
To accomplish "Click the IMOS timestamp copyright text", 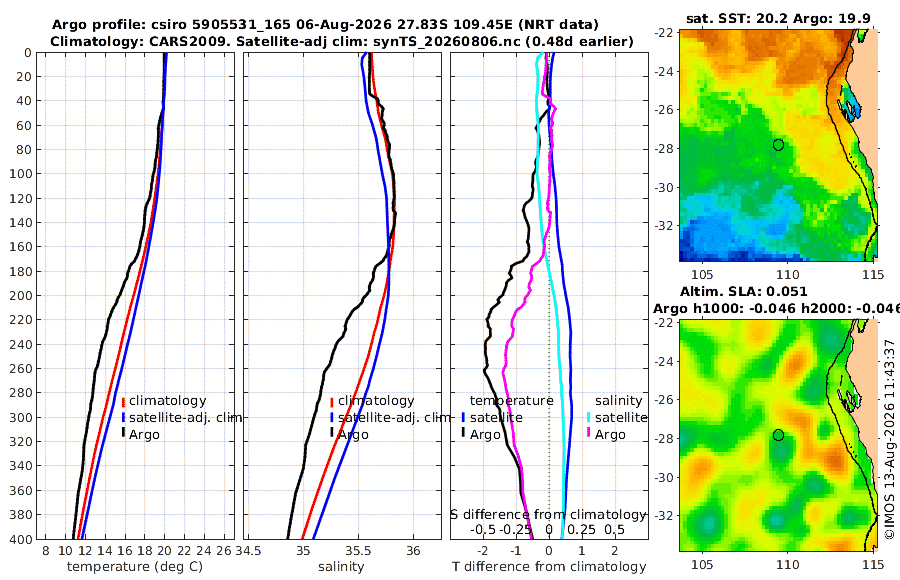I will point(890,439).
